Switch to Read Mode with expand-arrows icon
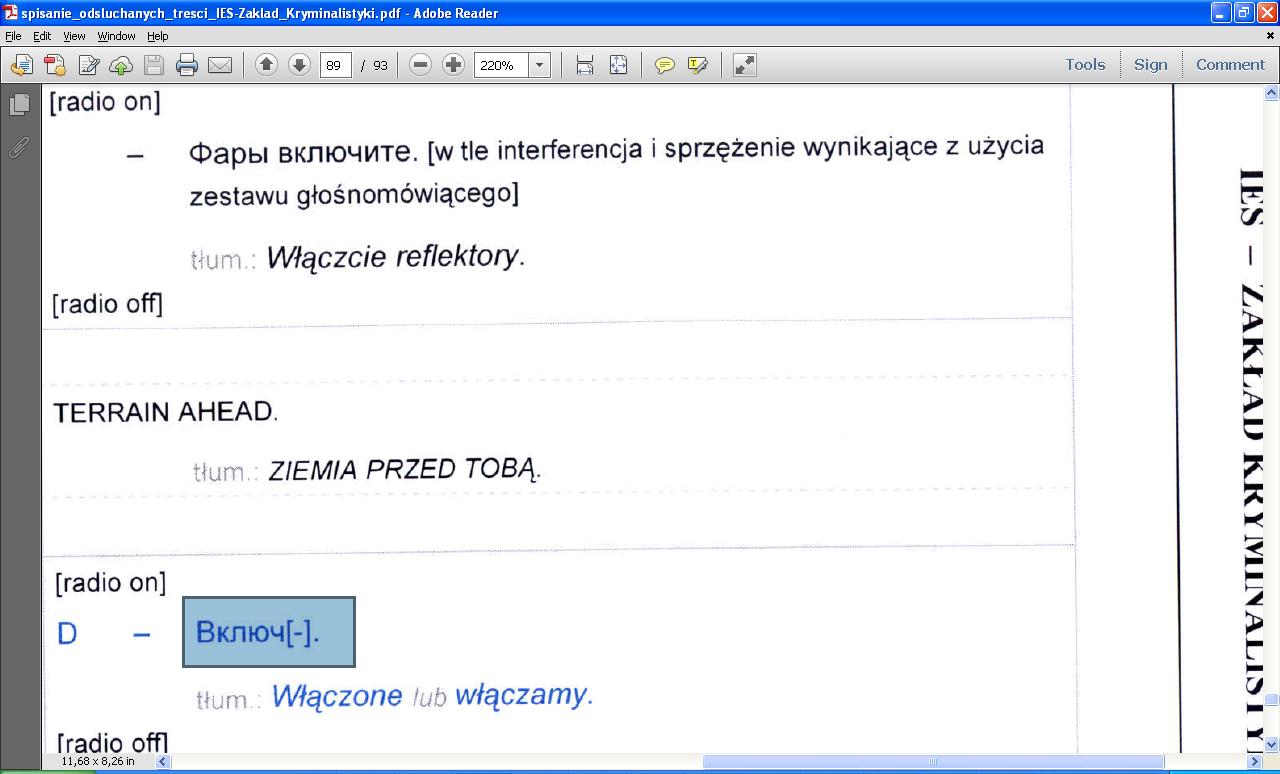 pyautogui.click(x=745, y=65)
